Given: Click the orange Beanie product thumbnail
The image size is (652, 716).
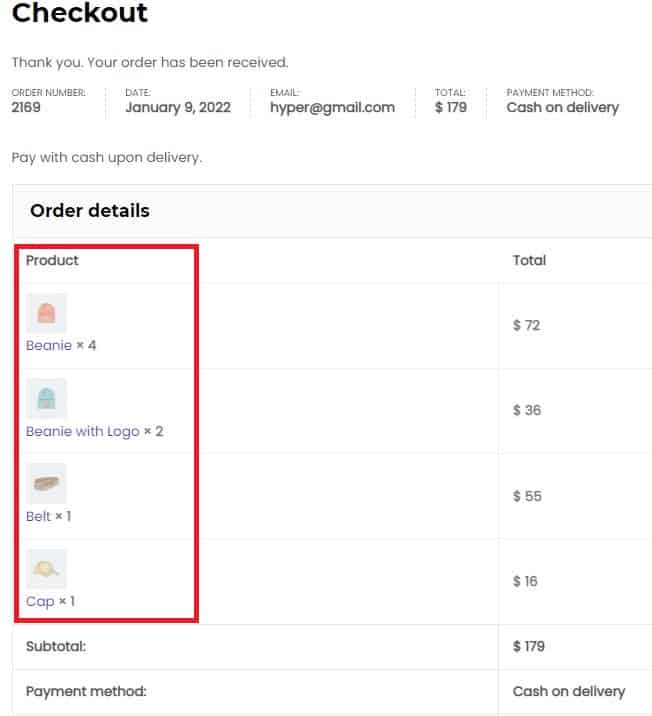Looking at the screenshot, I should [x=46, y=313].
